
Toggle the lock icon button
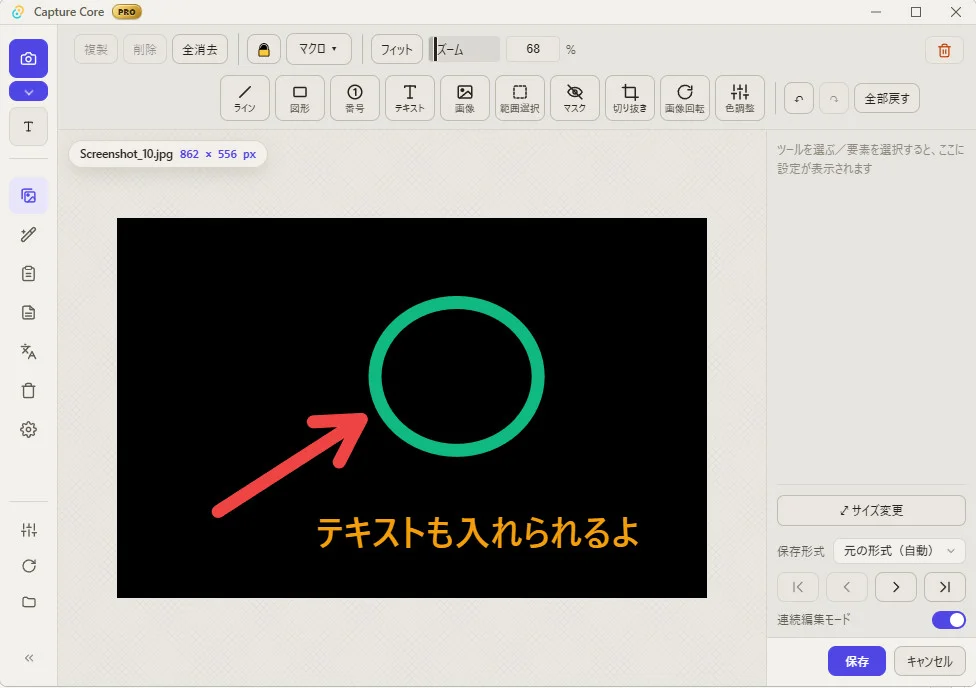point(264,49)
